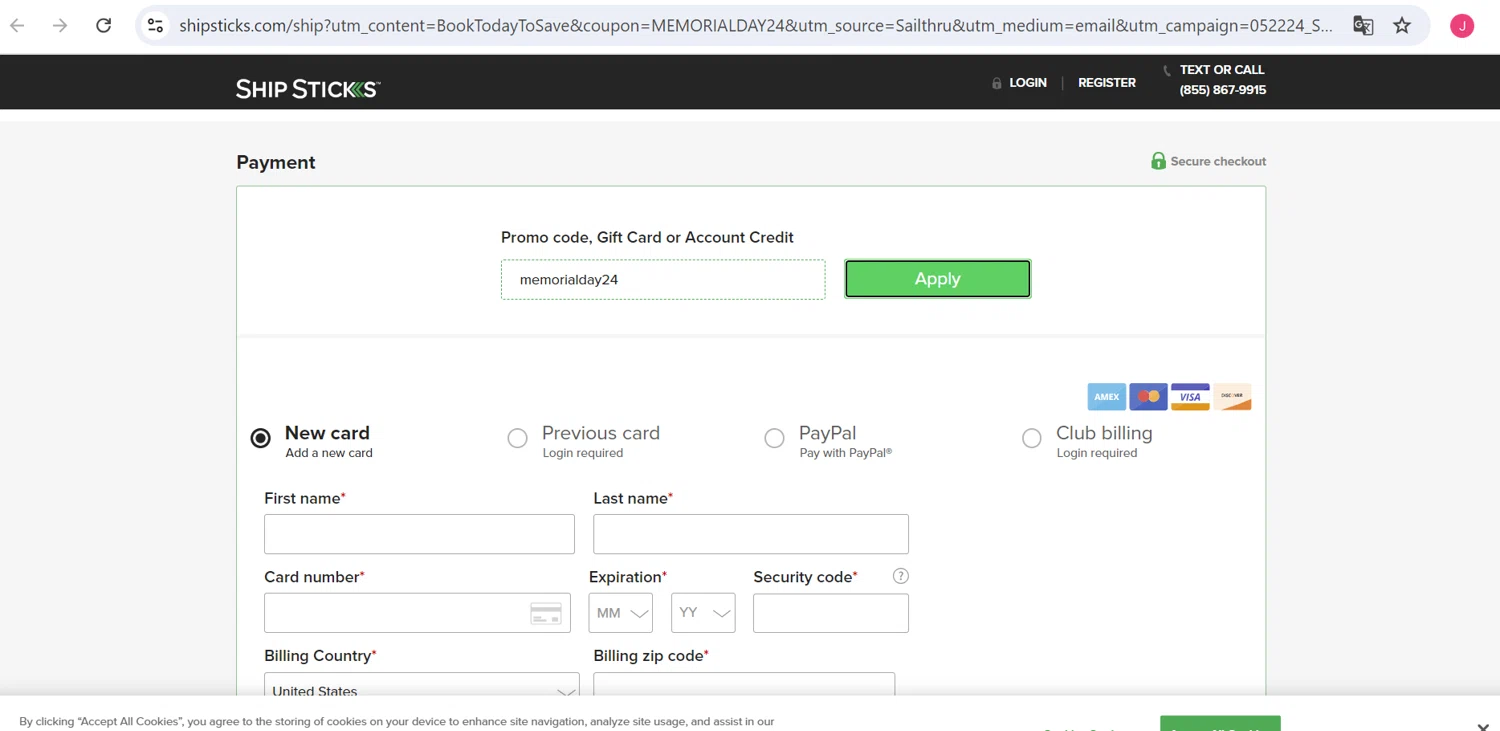Reload the page with the refresh icon
Screen dimensions: 1500x731
103,26
